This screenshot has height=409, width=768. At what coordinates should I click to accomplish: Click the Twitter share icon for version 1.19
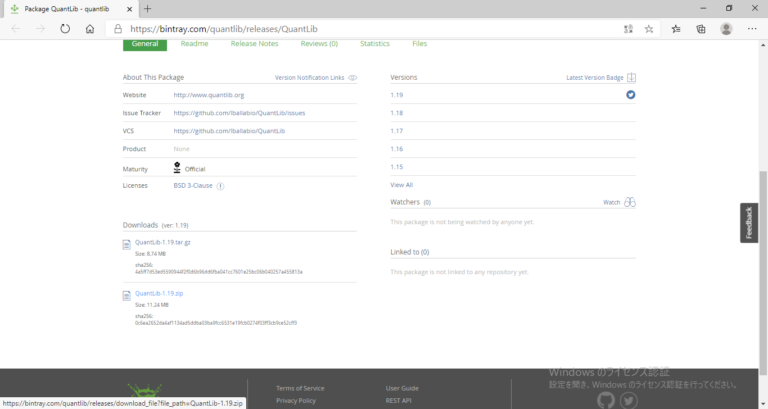click(631, 95)
